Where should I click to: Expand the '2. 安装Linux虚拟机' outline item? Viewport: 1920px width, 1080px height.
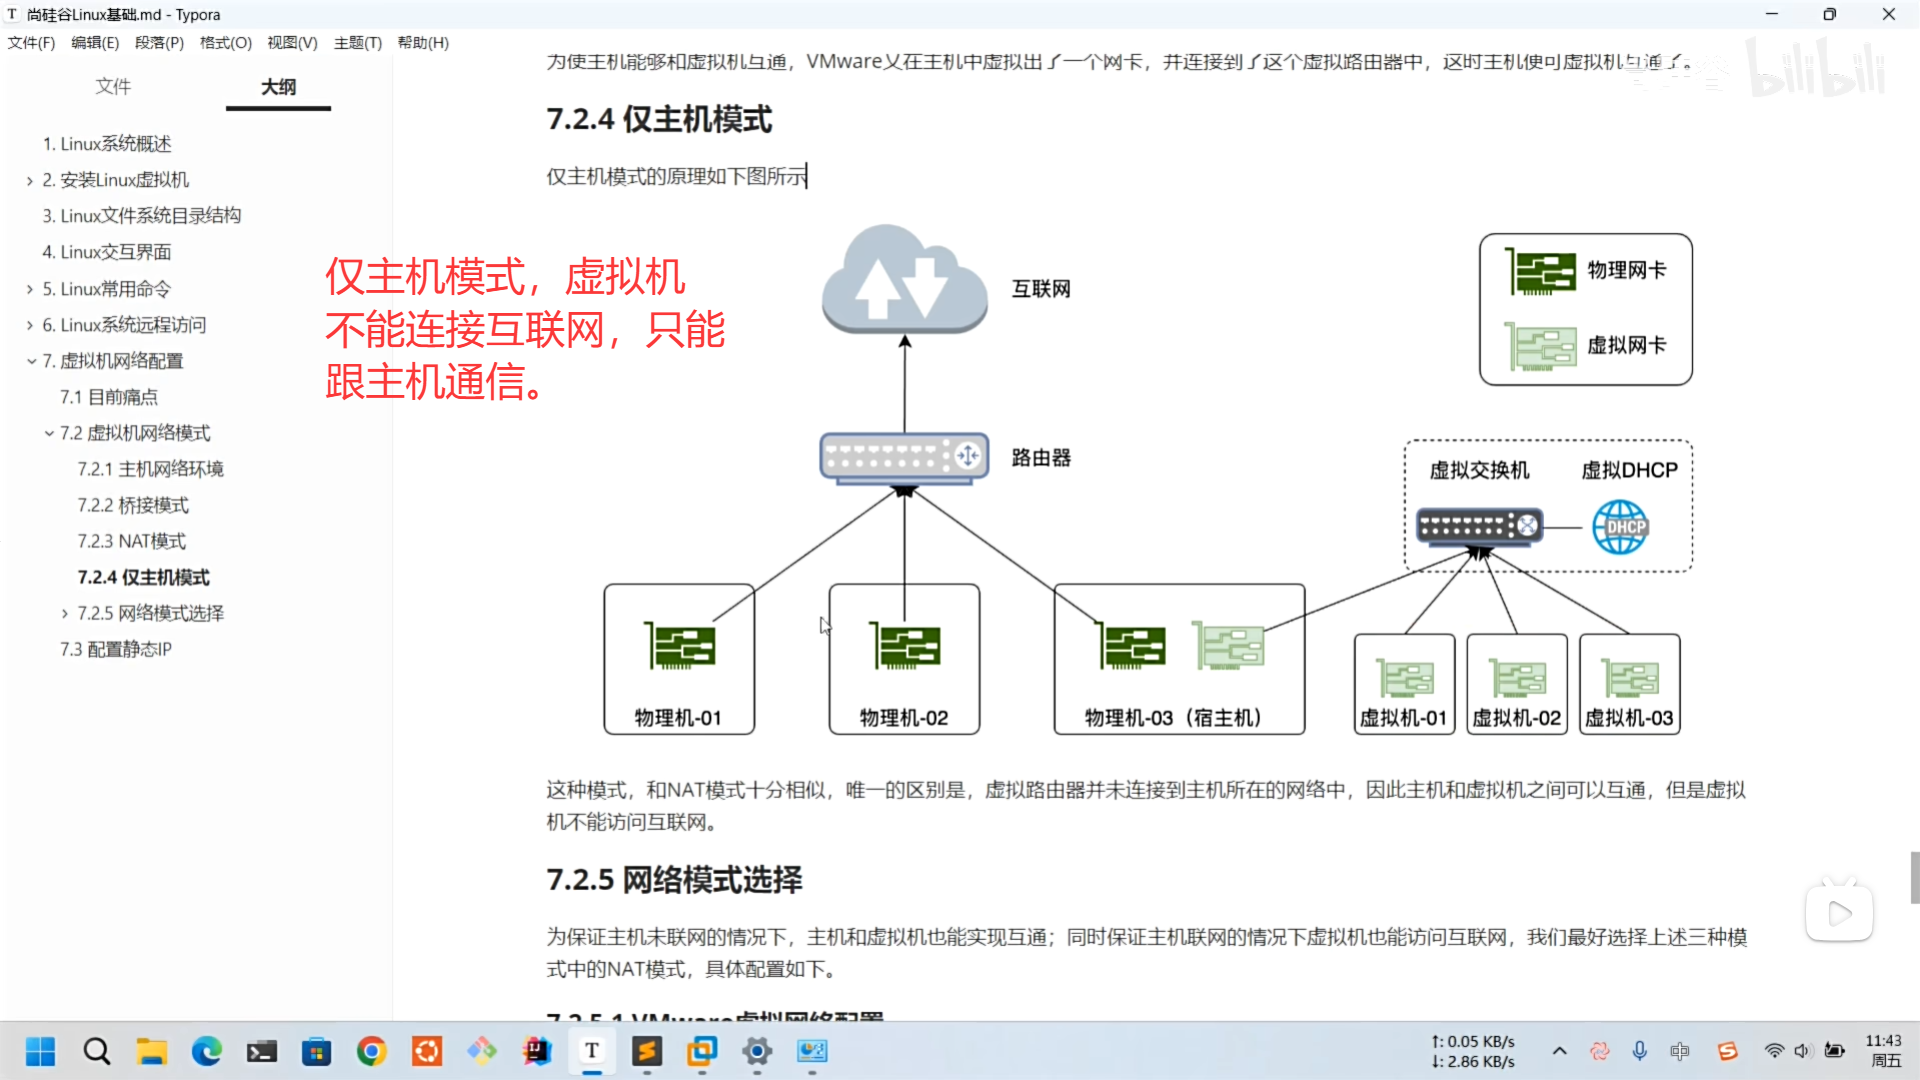coord(30,181)
